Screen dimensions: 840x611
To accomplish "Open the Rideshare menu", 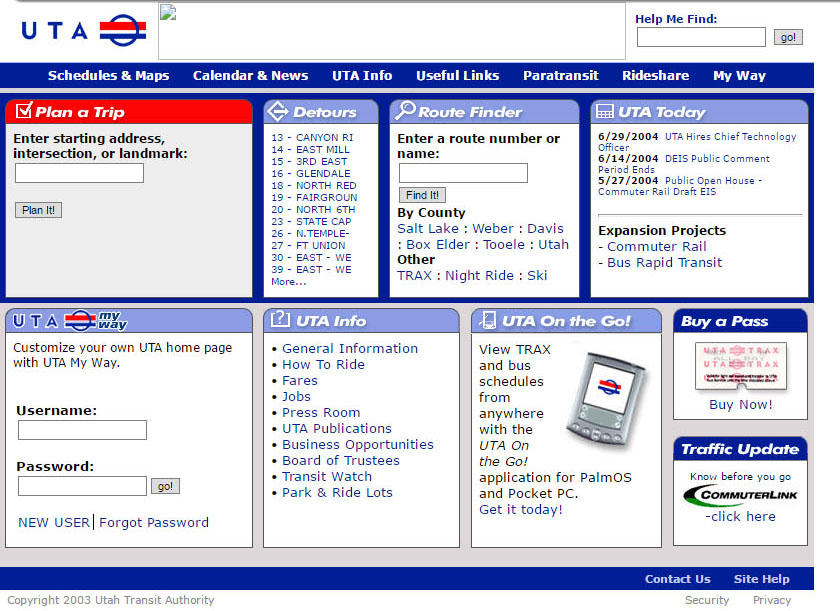I will click(655, 76).
